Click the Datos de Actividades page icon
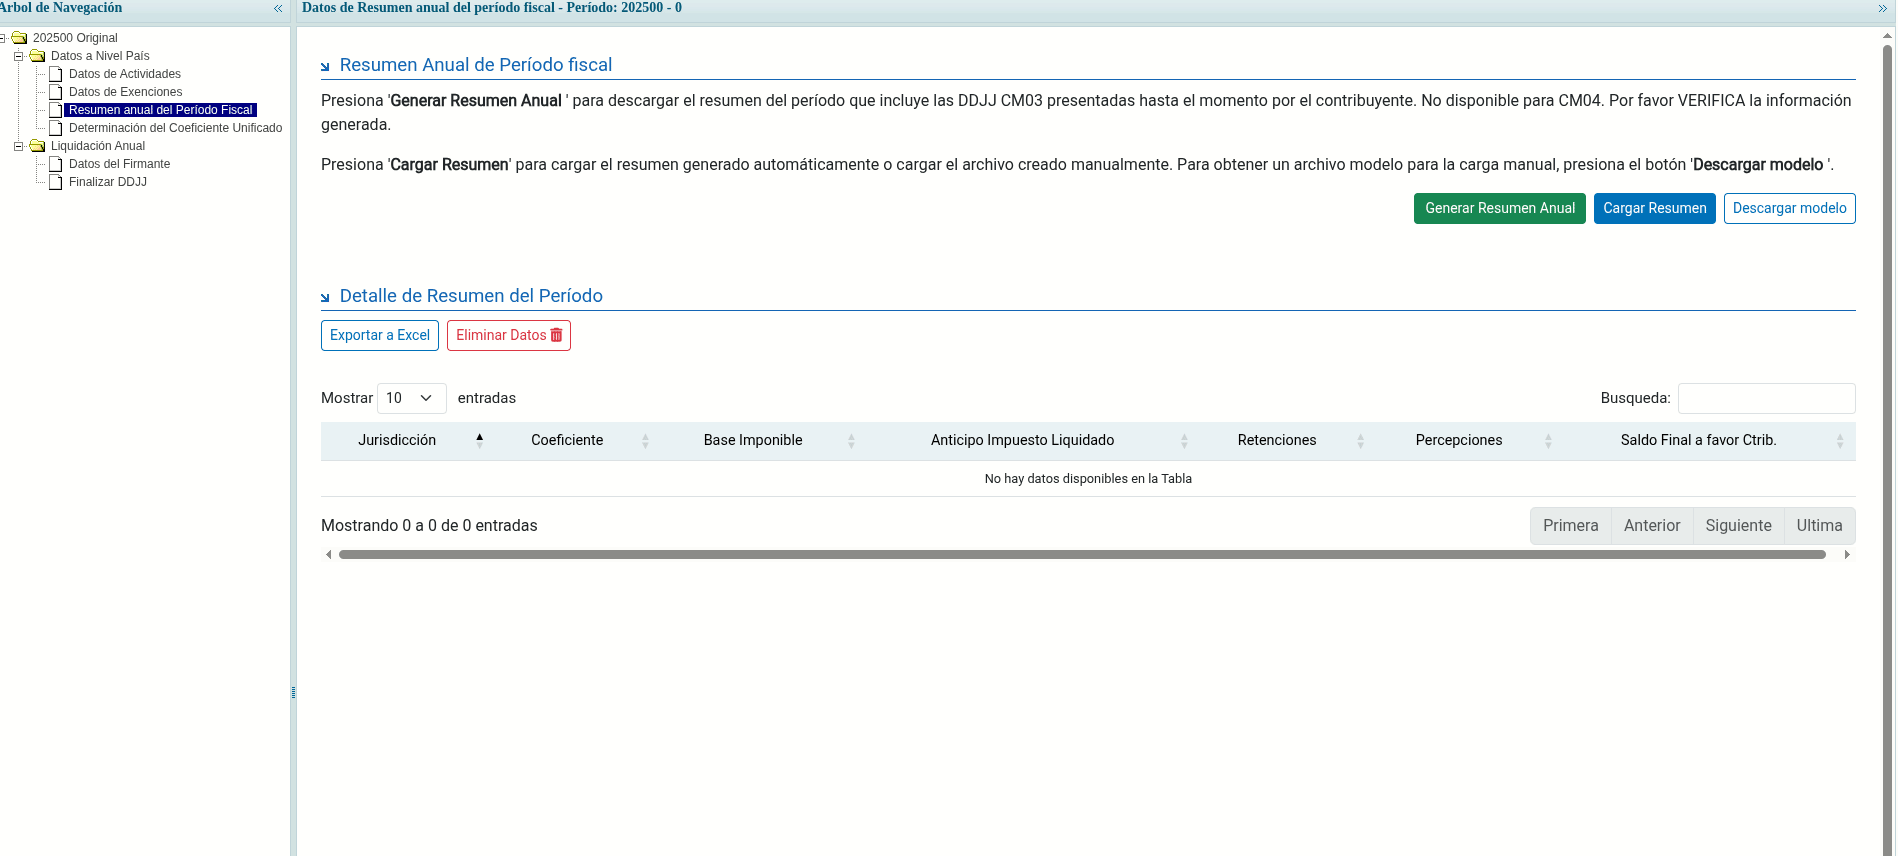This screenshot has width=1898, height=856. point(56,74)
